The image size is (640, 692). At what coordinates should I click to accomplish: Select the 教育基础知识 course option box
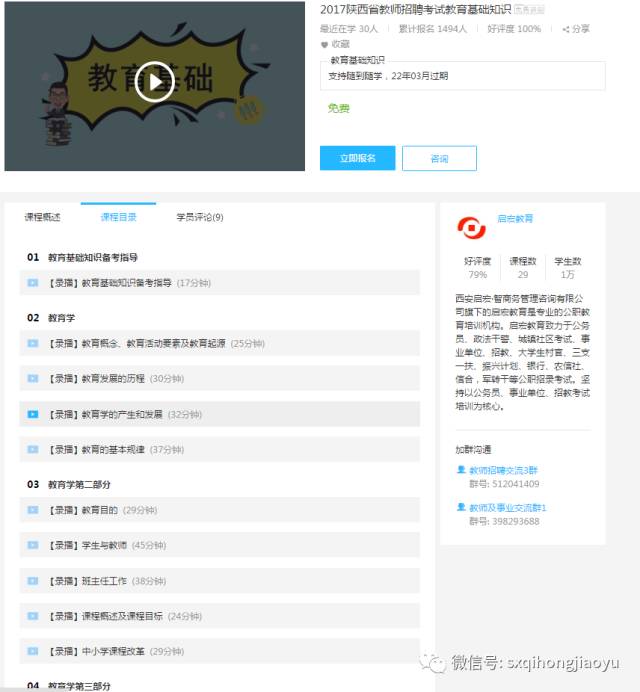[463, 76]
